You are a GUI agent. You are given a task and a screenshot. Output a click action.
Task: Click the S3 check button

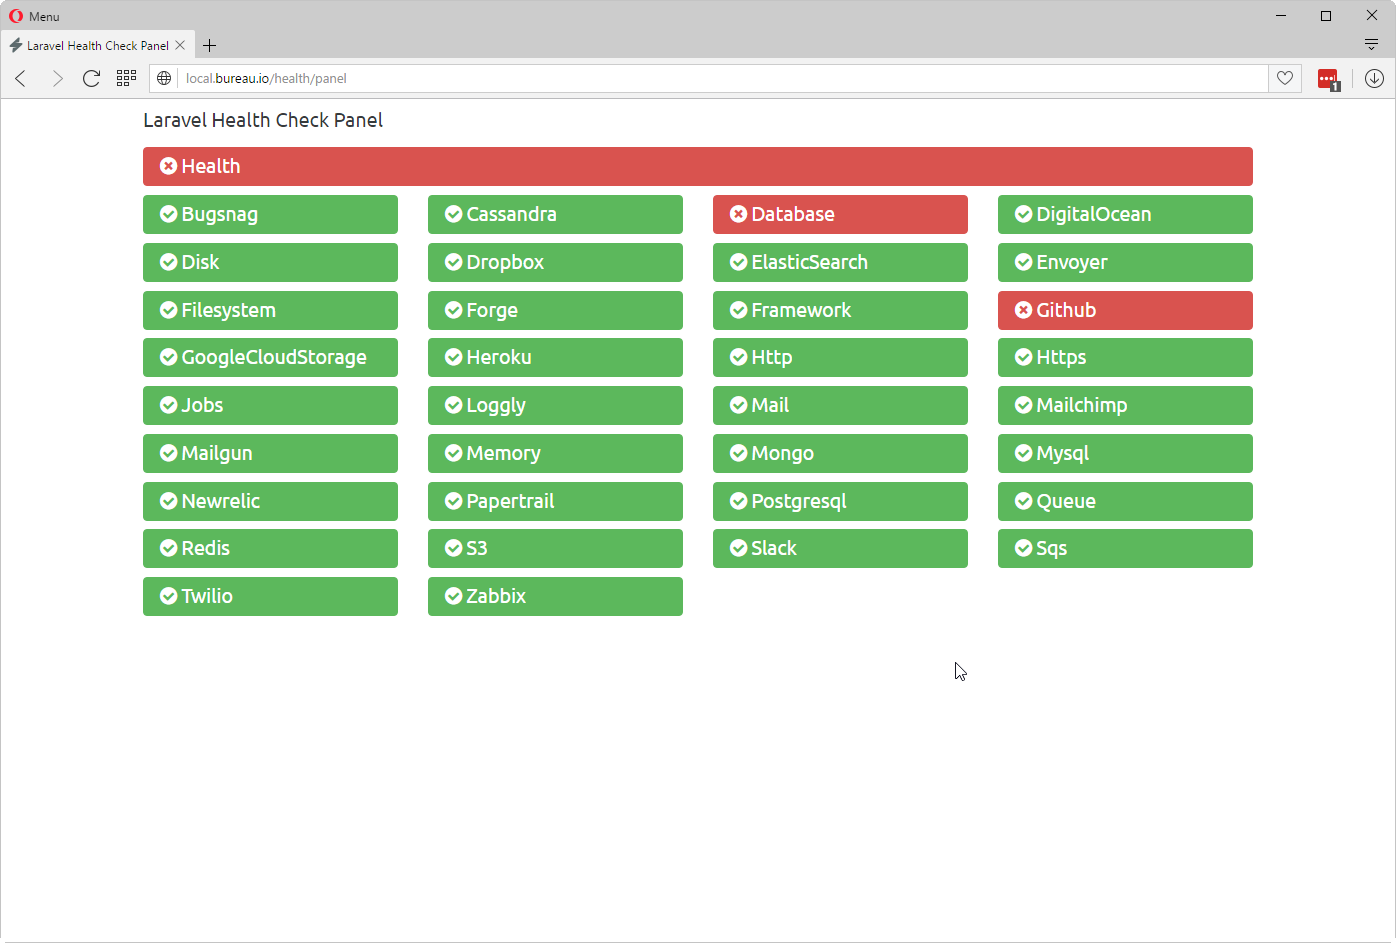(555, 548)
